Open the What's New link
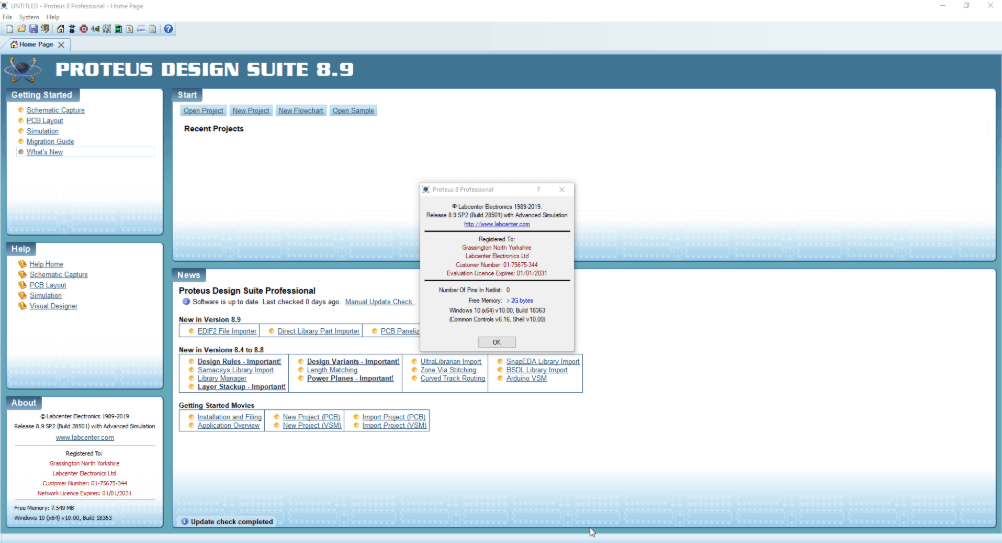This screenshot has width=1002, height=543. point(45,152)
